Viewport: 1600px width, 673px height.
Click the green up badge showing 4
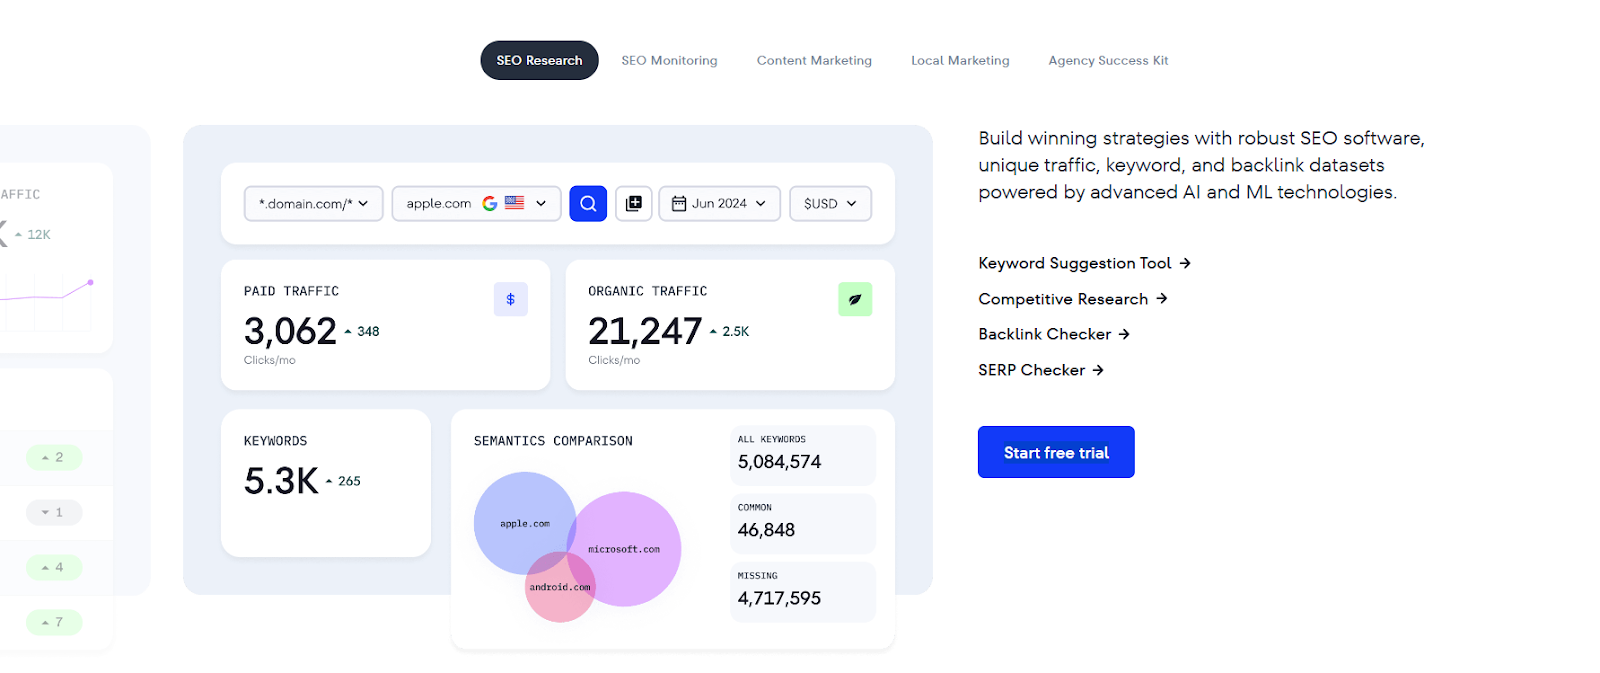[x=53, y=567]
